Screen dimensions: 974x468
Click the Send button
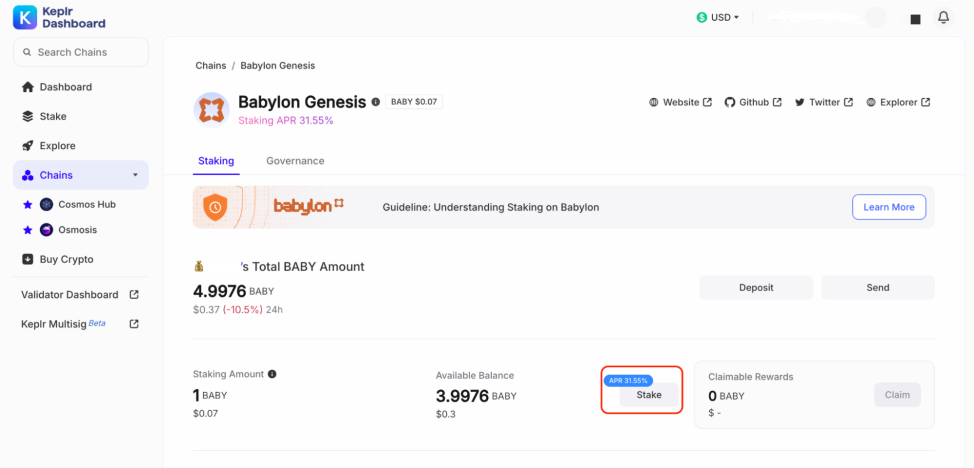coord(878,288)
